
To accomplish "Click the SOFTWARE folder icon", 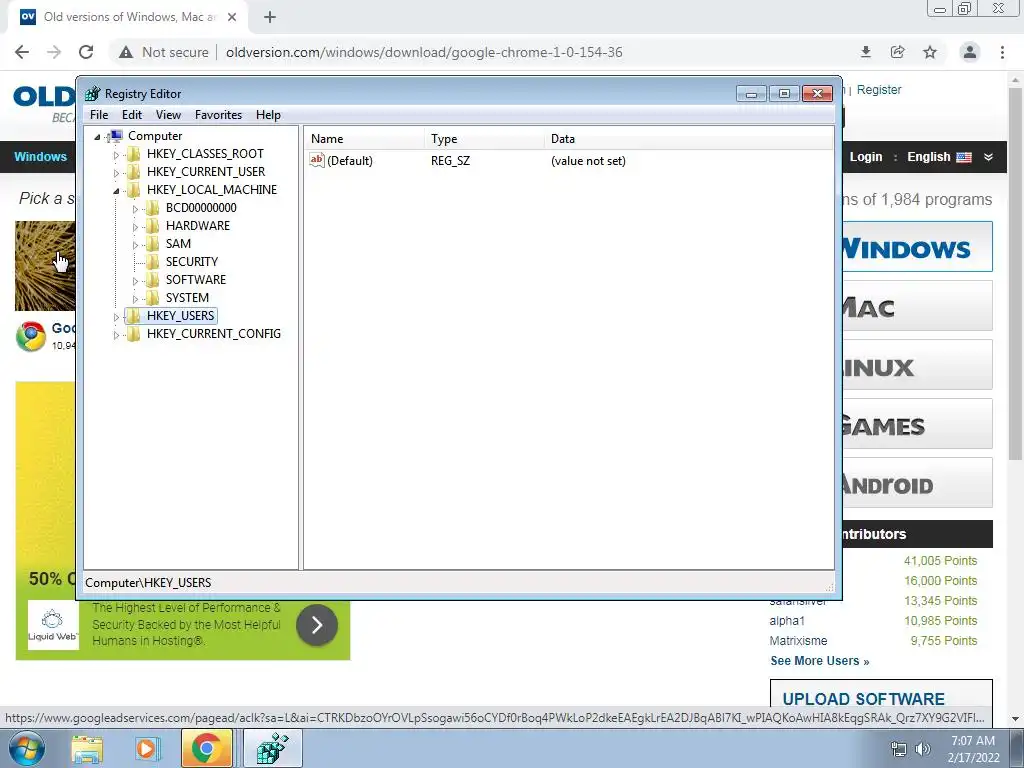I will point(153,280).
